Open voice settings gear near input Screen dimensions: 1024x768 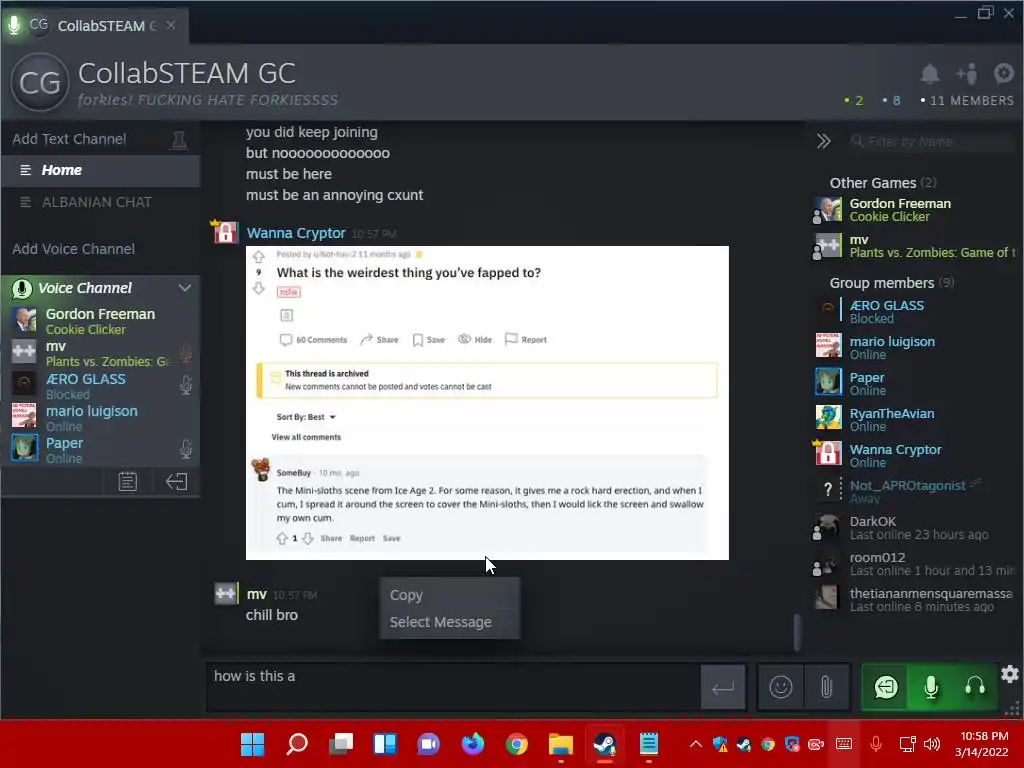coord(1010,674)
